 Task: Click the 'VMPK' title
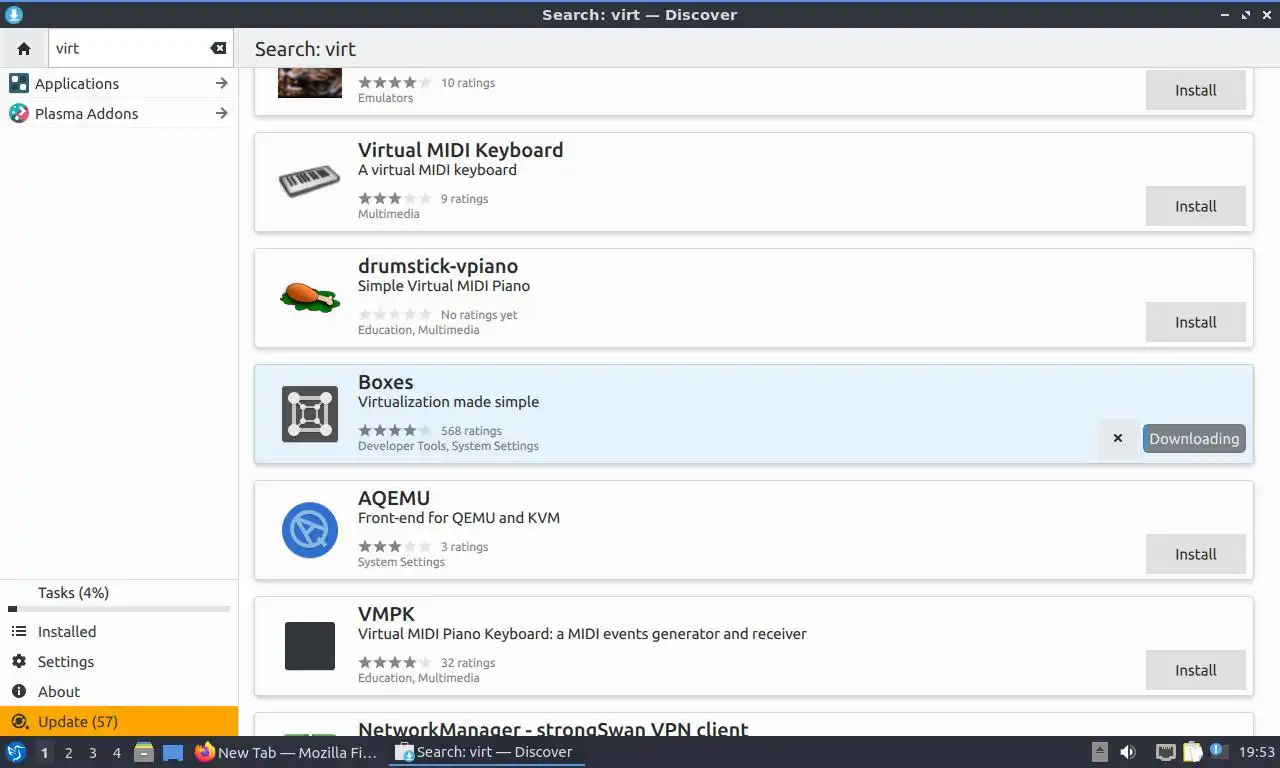pos(386,614)
